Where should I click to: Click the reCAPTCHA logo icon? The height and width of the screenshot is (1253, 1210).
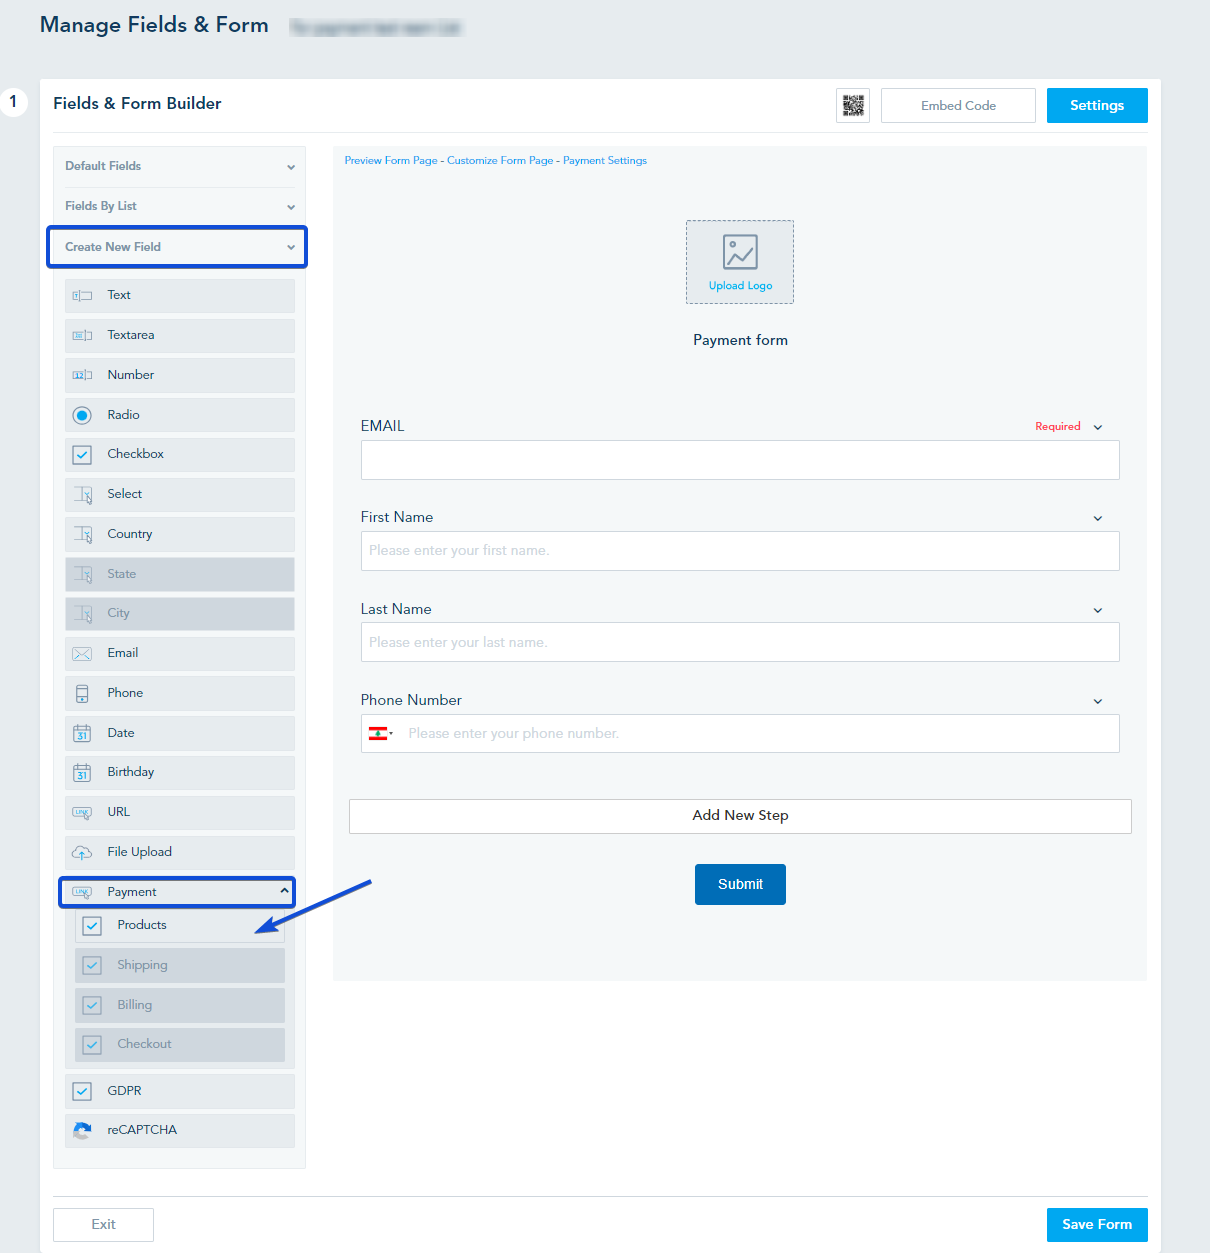(x=82, y=1130)
